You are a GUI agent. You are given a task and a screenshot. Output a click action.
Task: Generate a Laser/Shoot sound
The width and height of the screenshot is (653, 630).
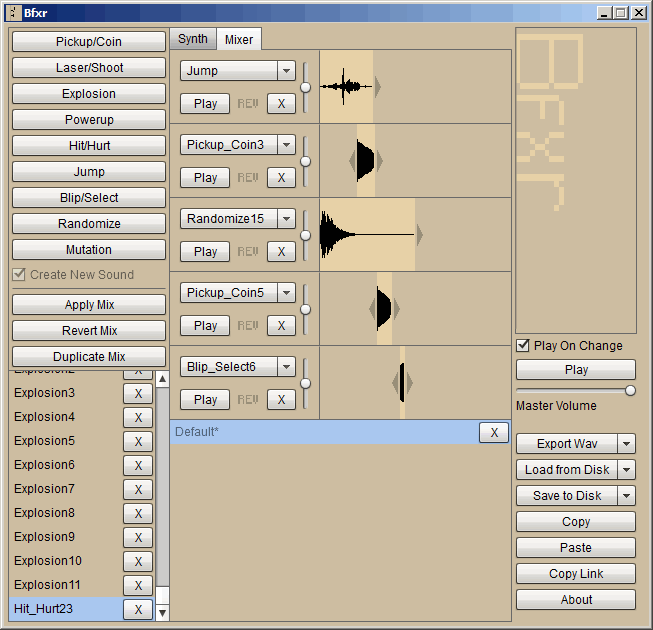[x=89, y=67]
